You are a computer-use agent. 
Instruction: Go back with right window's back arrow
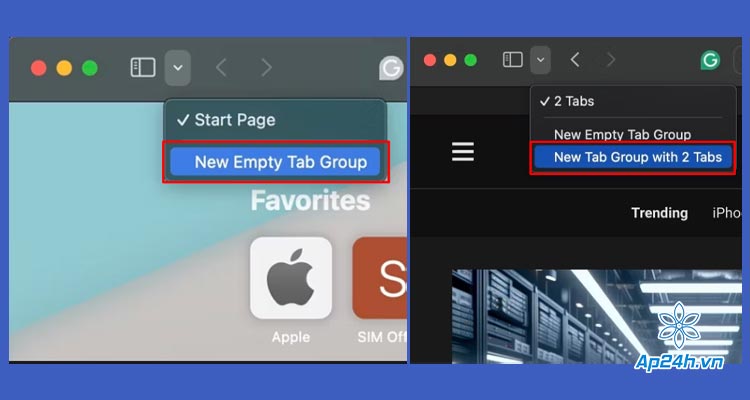pos(575,60)
